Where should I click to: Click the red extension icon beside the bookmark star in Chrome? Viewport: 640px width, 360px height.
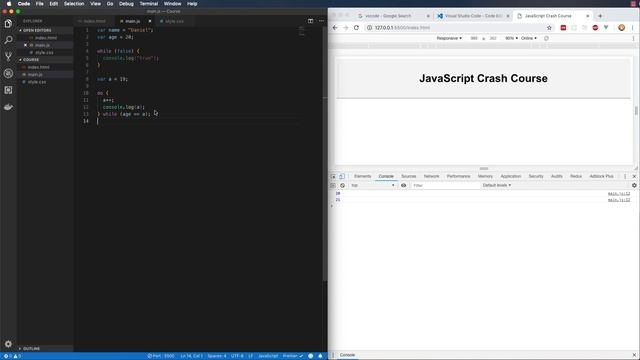(563, 28)
